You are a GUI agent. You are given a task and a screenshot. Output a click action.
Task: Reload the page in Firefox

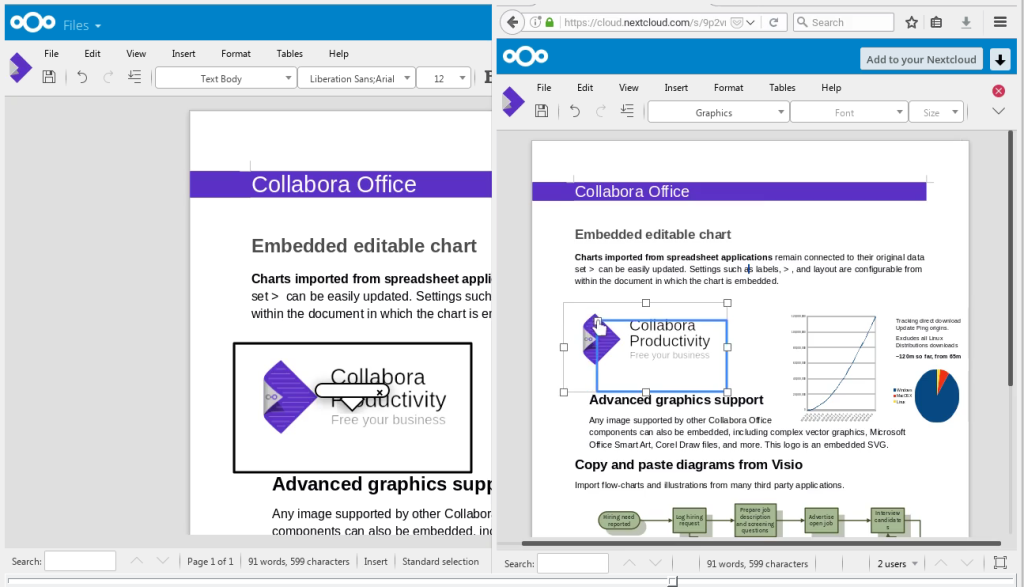pos(774,22)
